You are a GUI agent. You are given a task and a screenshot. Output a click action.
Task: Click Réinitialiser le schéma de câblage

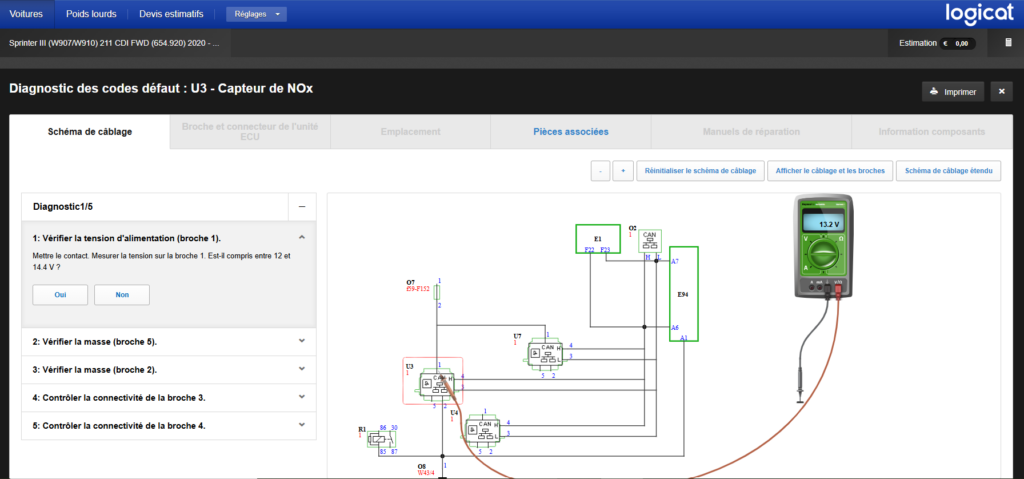(x=700, y=171)
